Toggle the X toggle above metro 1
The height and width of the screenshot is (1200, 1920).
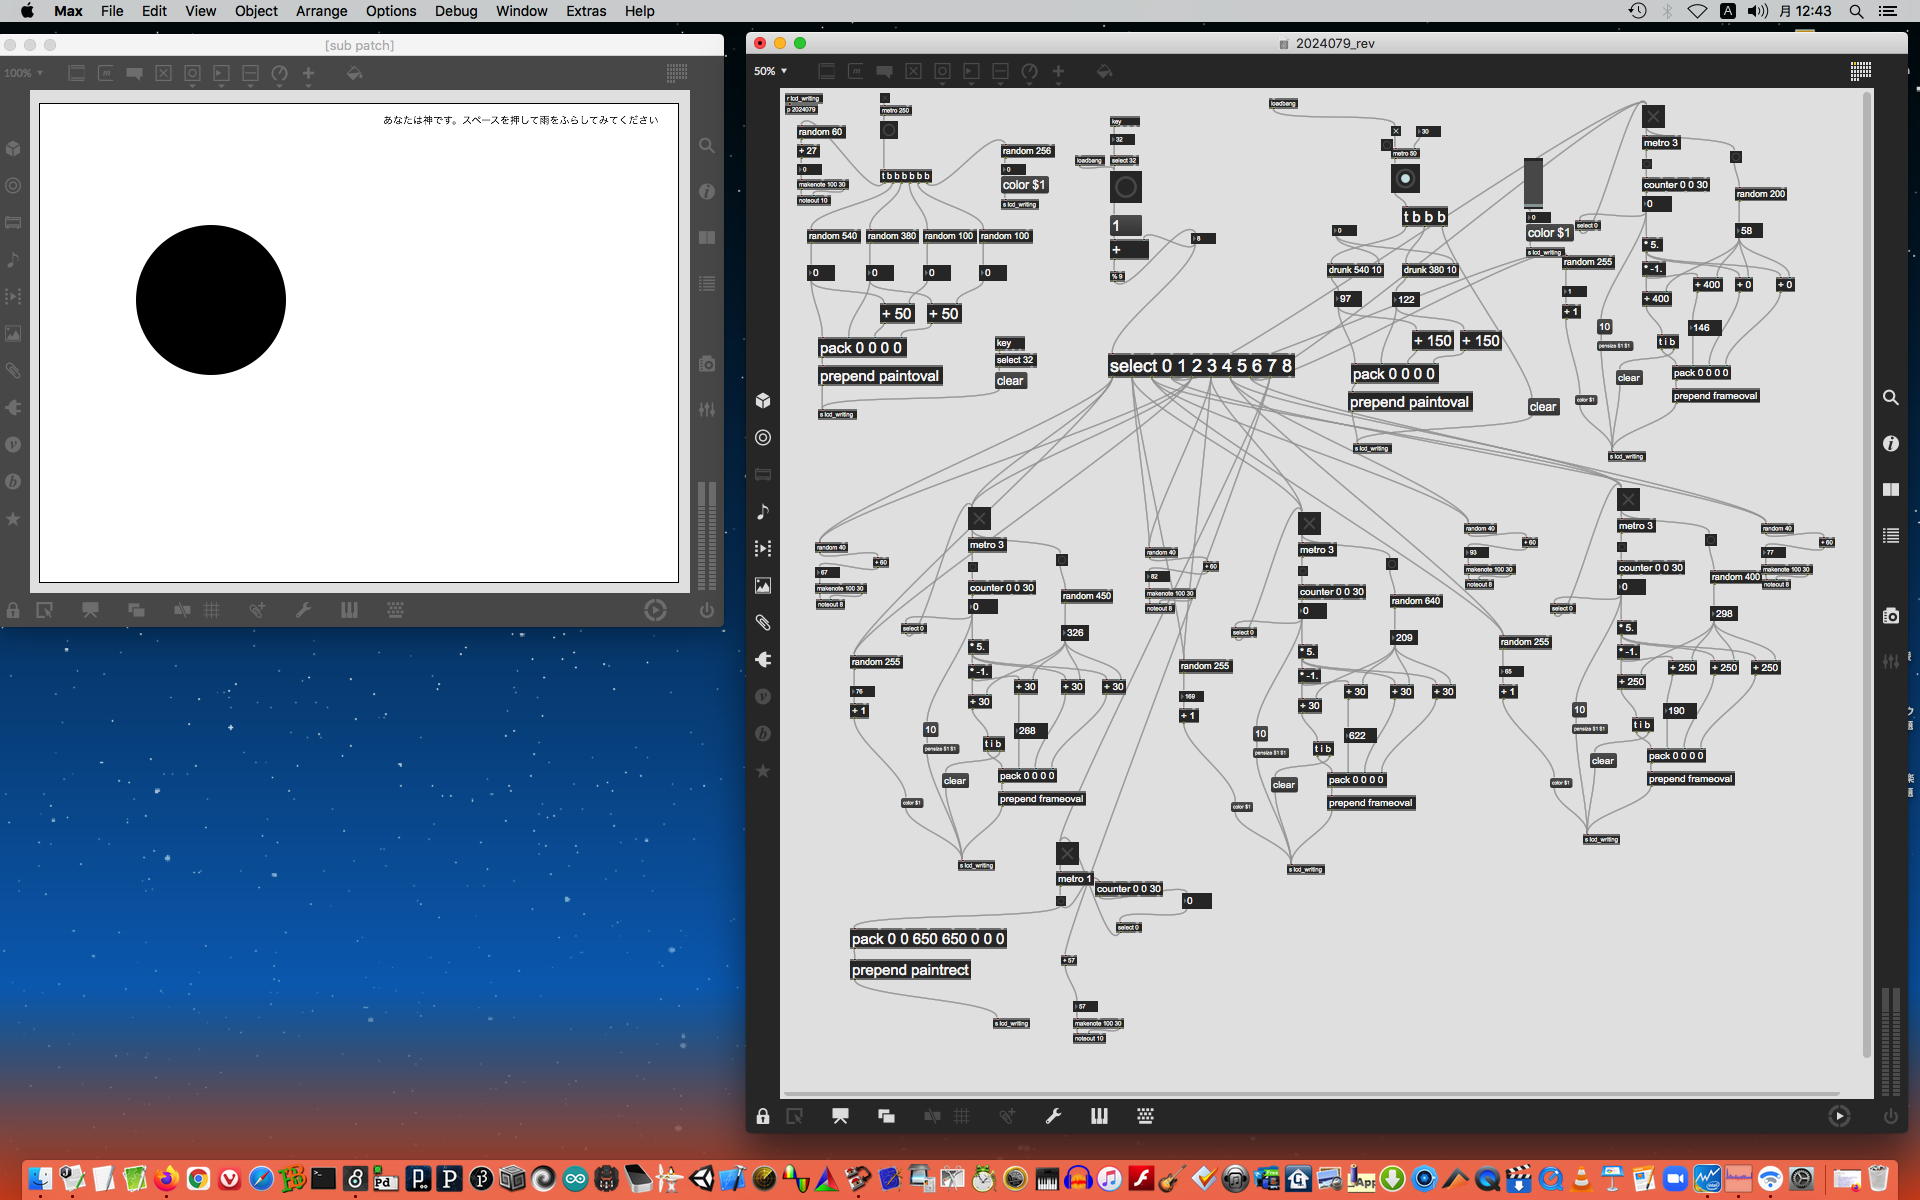coord(1067,853)
